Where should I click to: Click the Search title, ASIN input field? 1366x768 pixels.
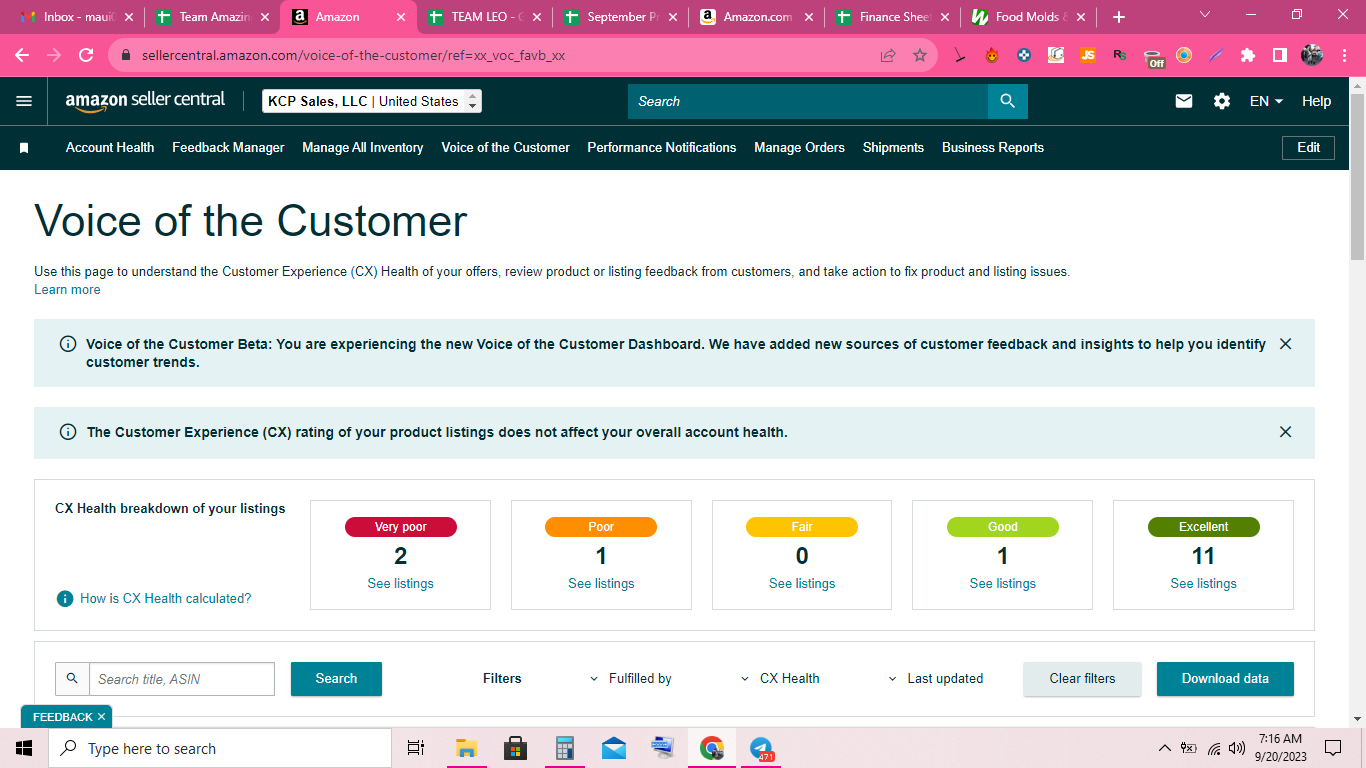click(x=182, y=679)
